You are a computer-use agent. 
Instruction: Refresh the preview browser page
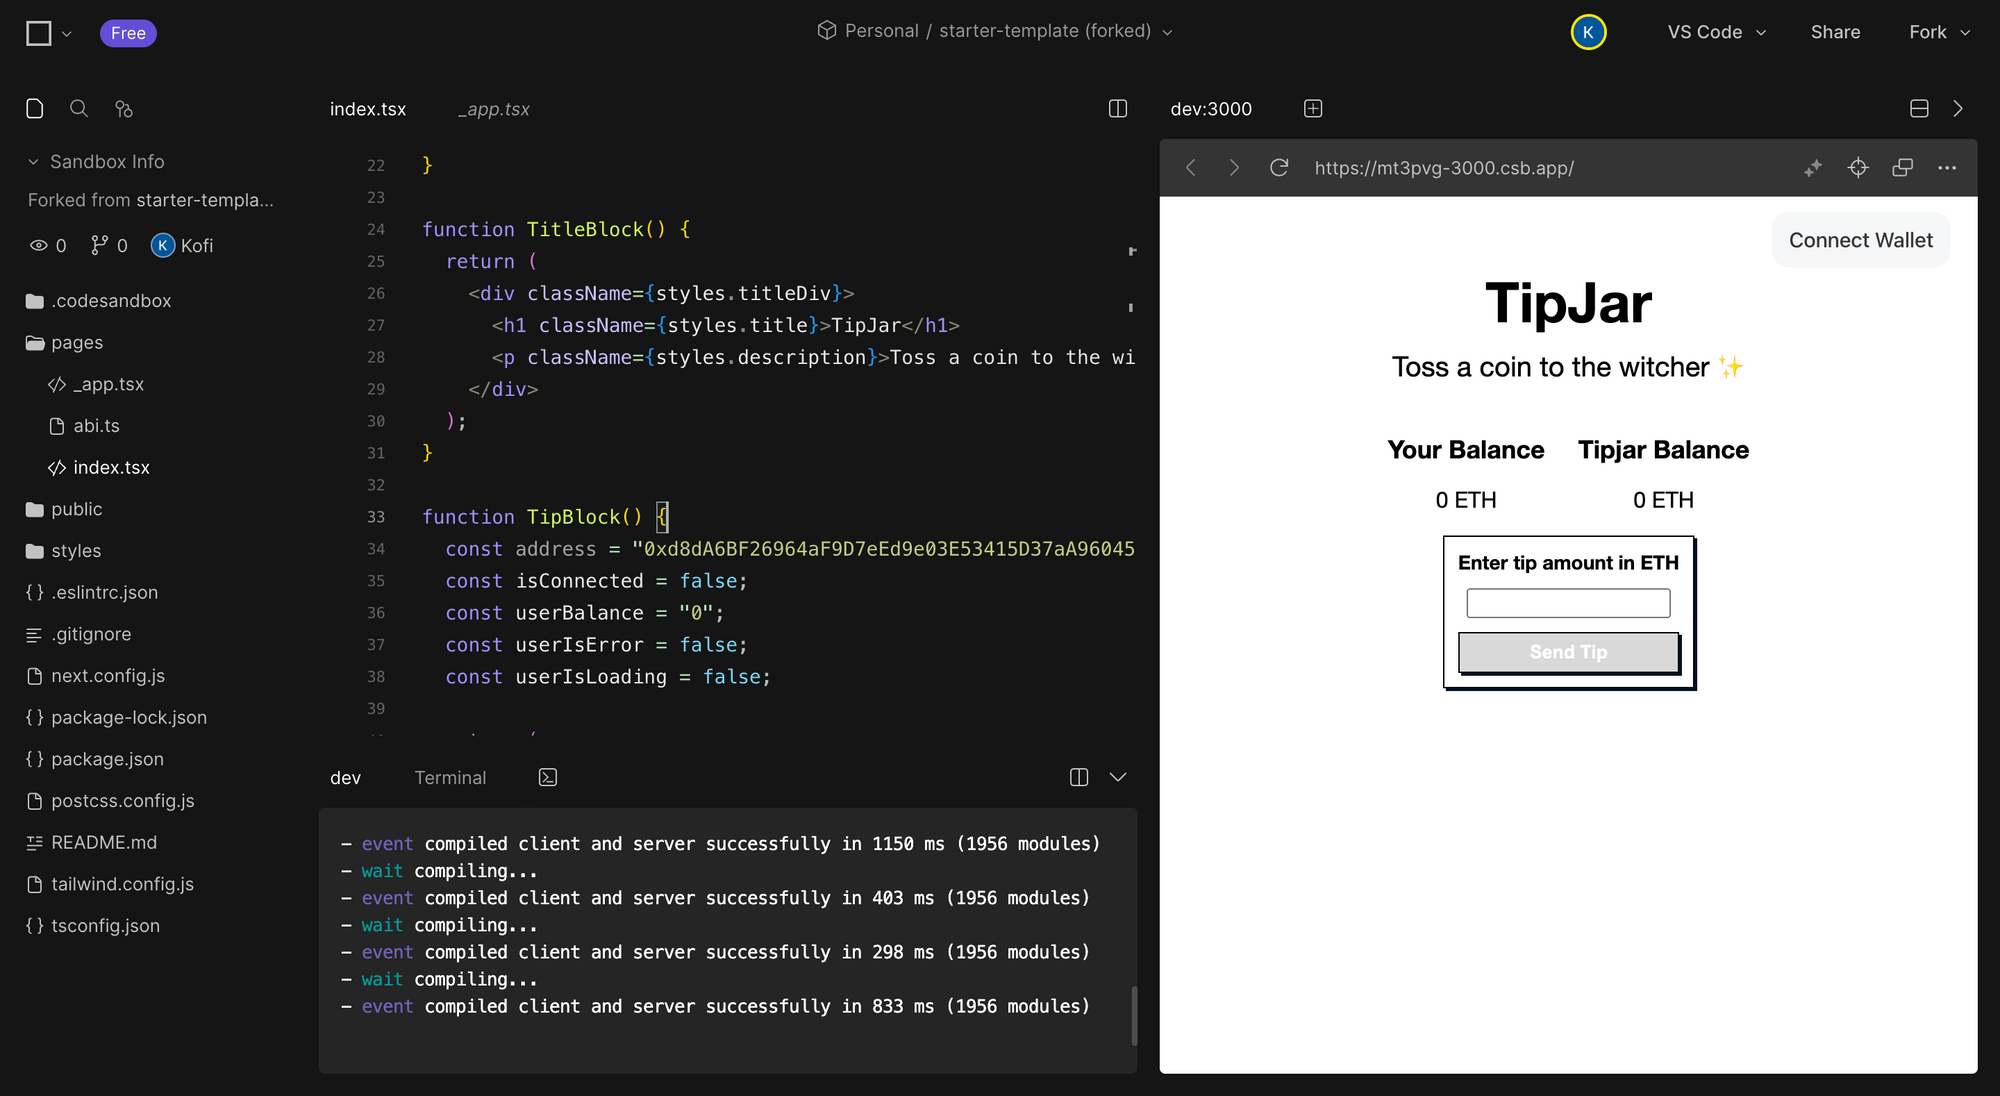pyautogui.click(x=1279, y=168)
